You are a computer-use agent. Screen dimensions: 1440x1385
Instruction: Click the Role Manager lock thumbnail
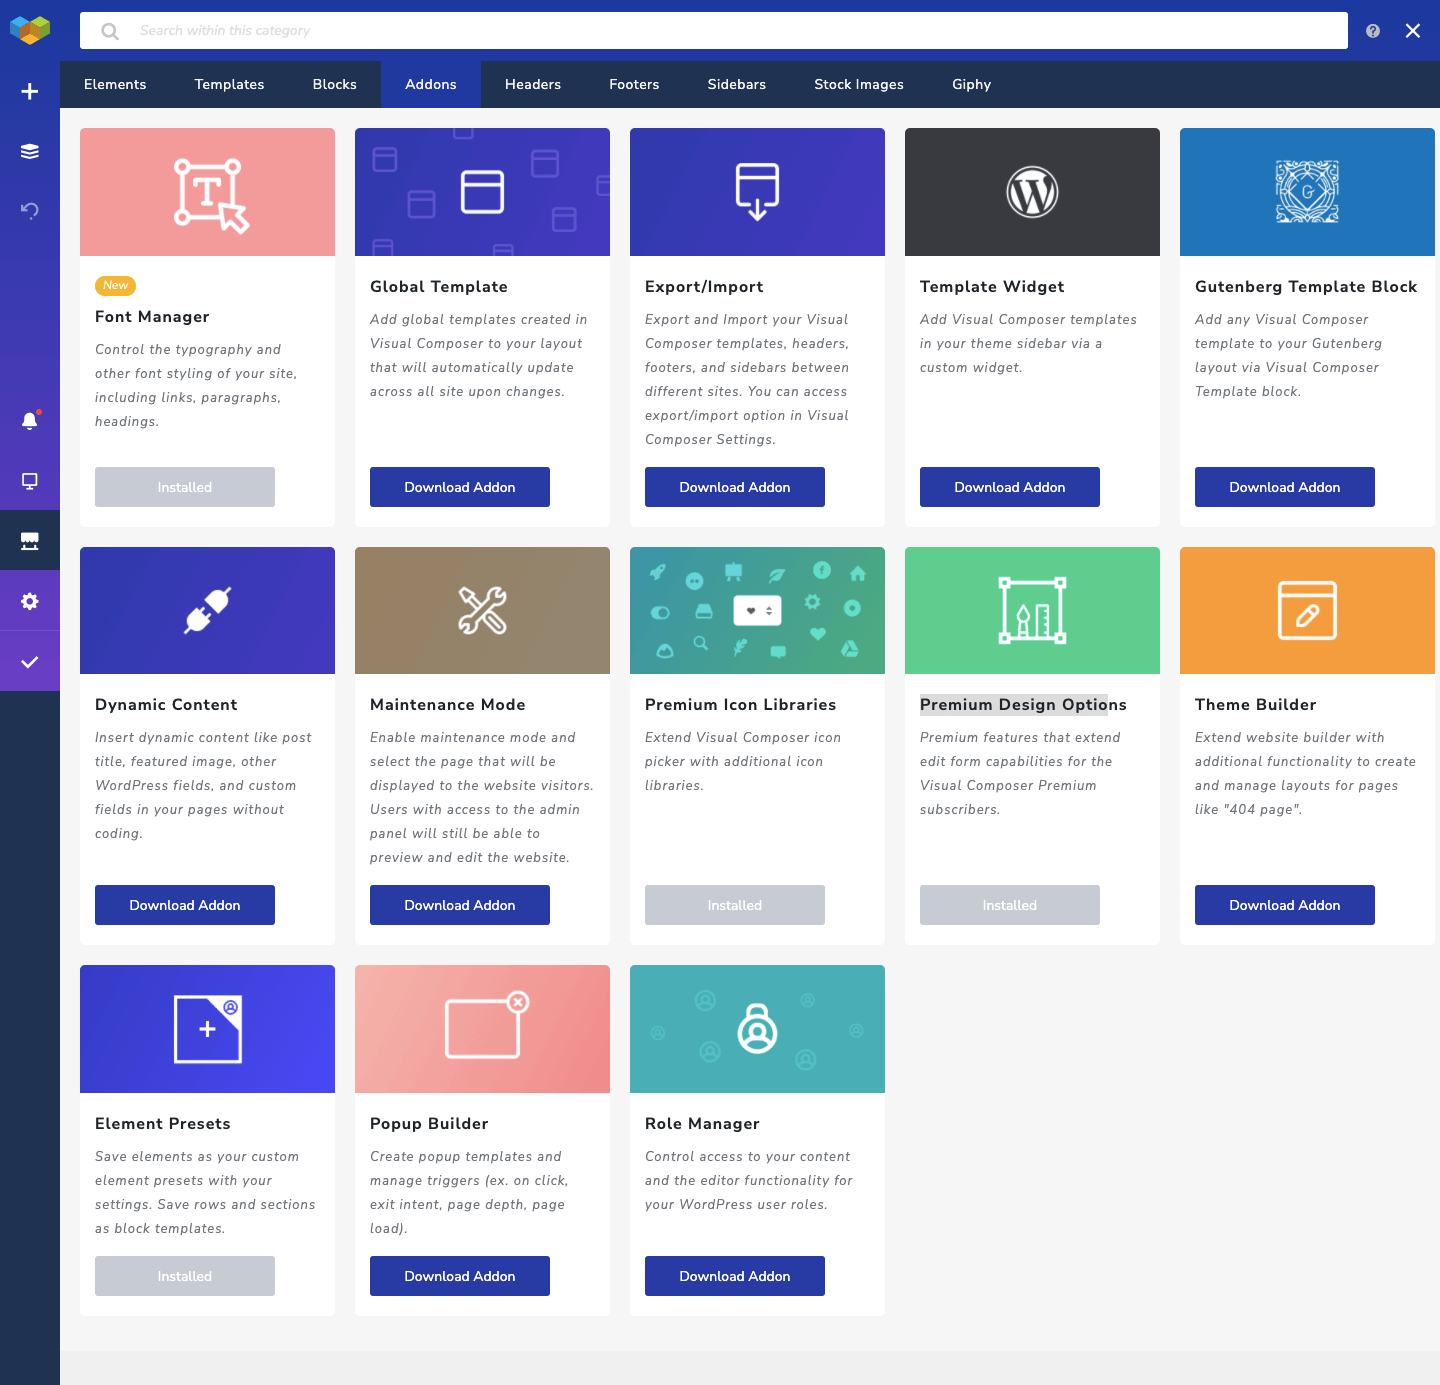point(757,1029)
